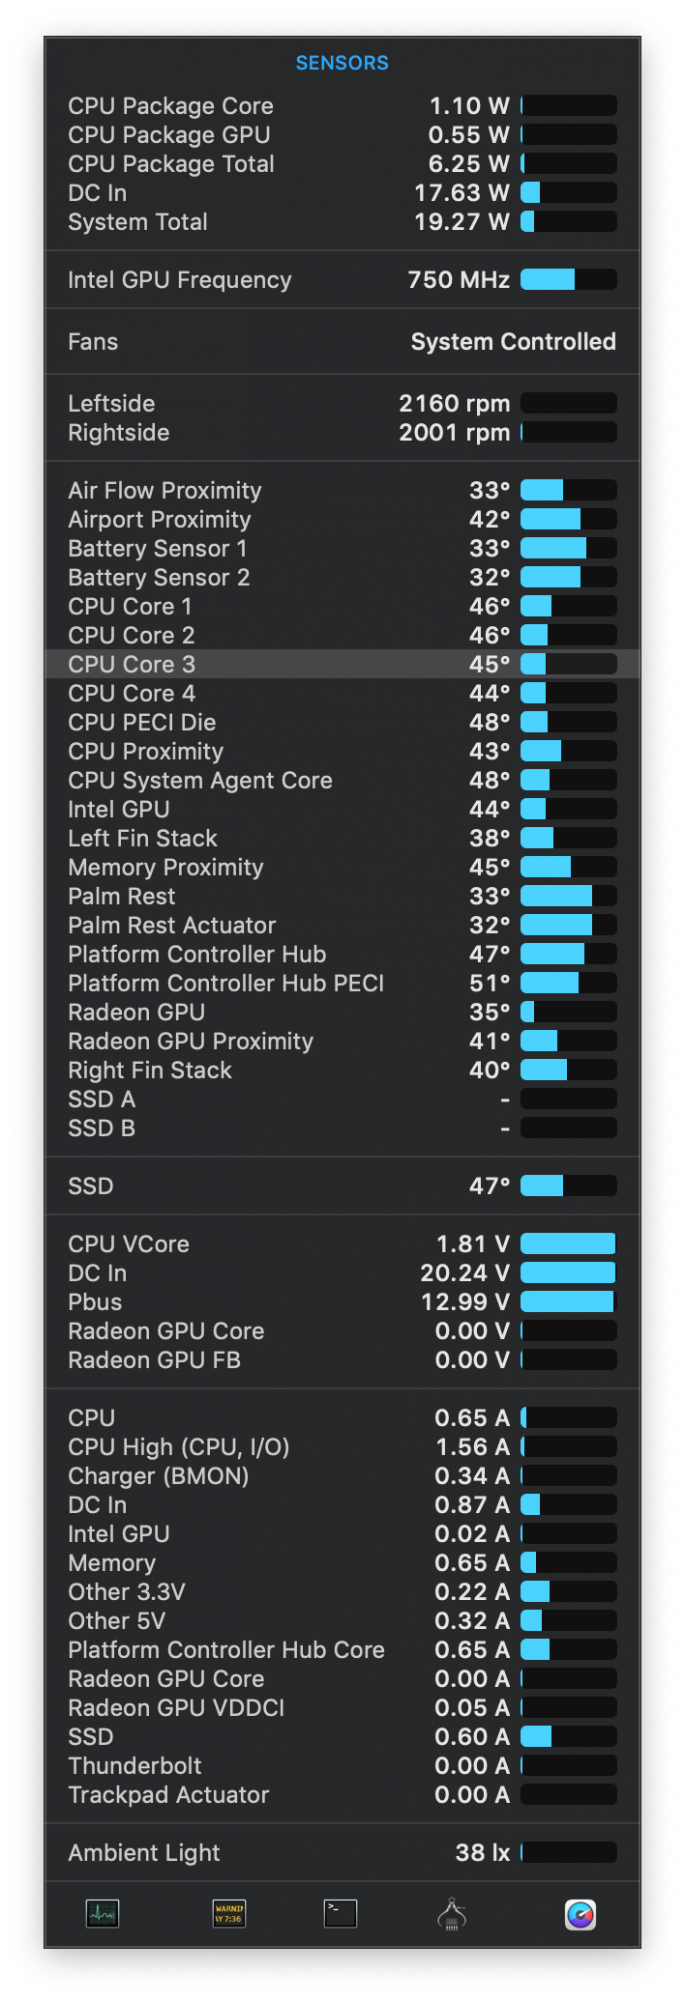Open Activity Monitor from the bottom bar
The image size is (685, 2000).
click(x=102, y=1914)
